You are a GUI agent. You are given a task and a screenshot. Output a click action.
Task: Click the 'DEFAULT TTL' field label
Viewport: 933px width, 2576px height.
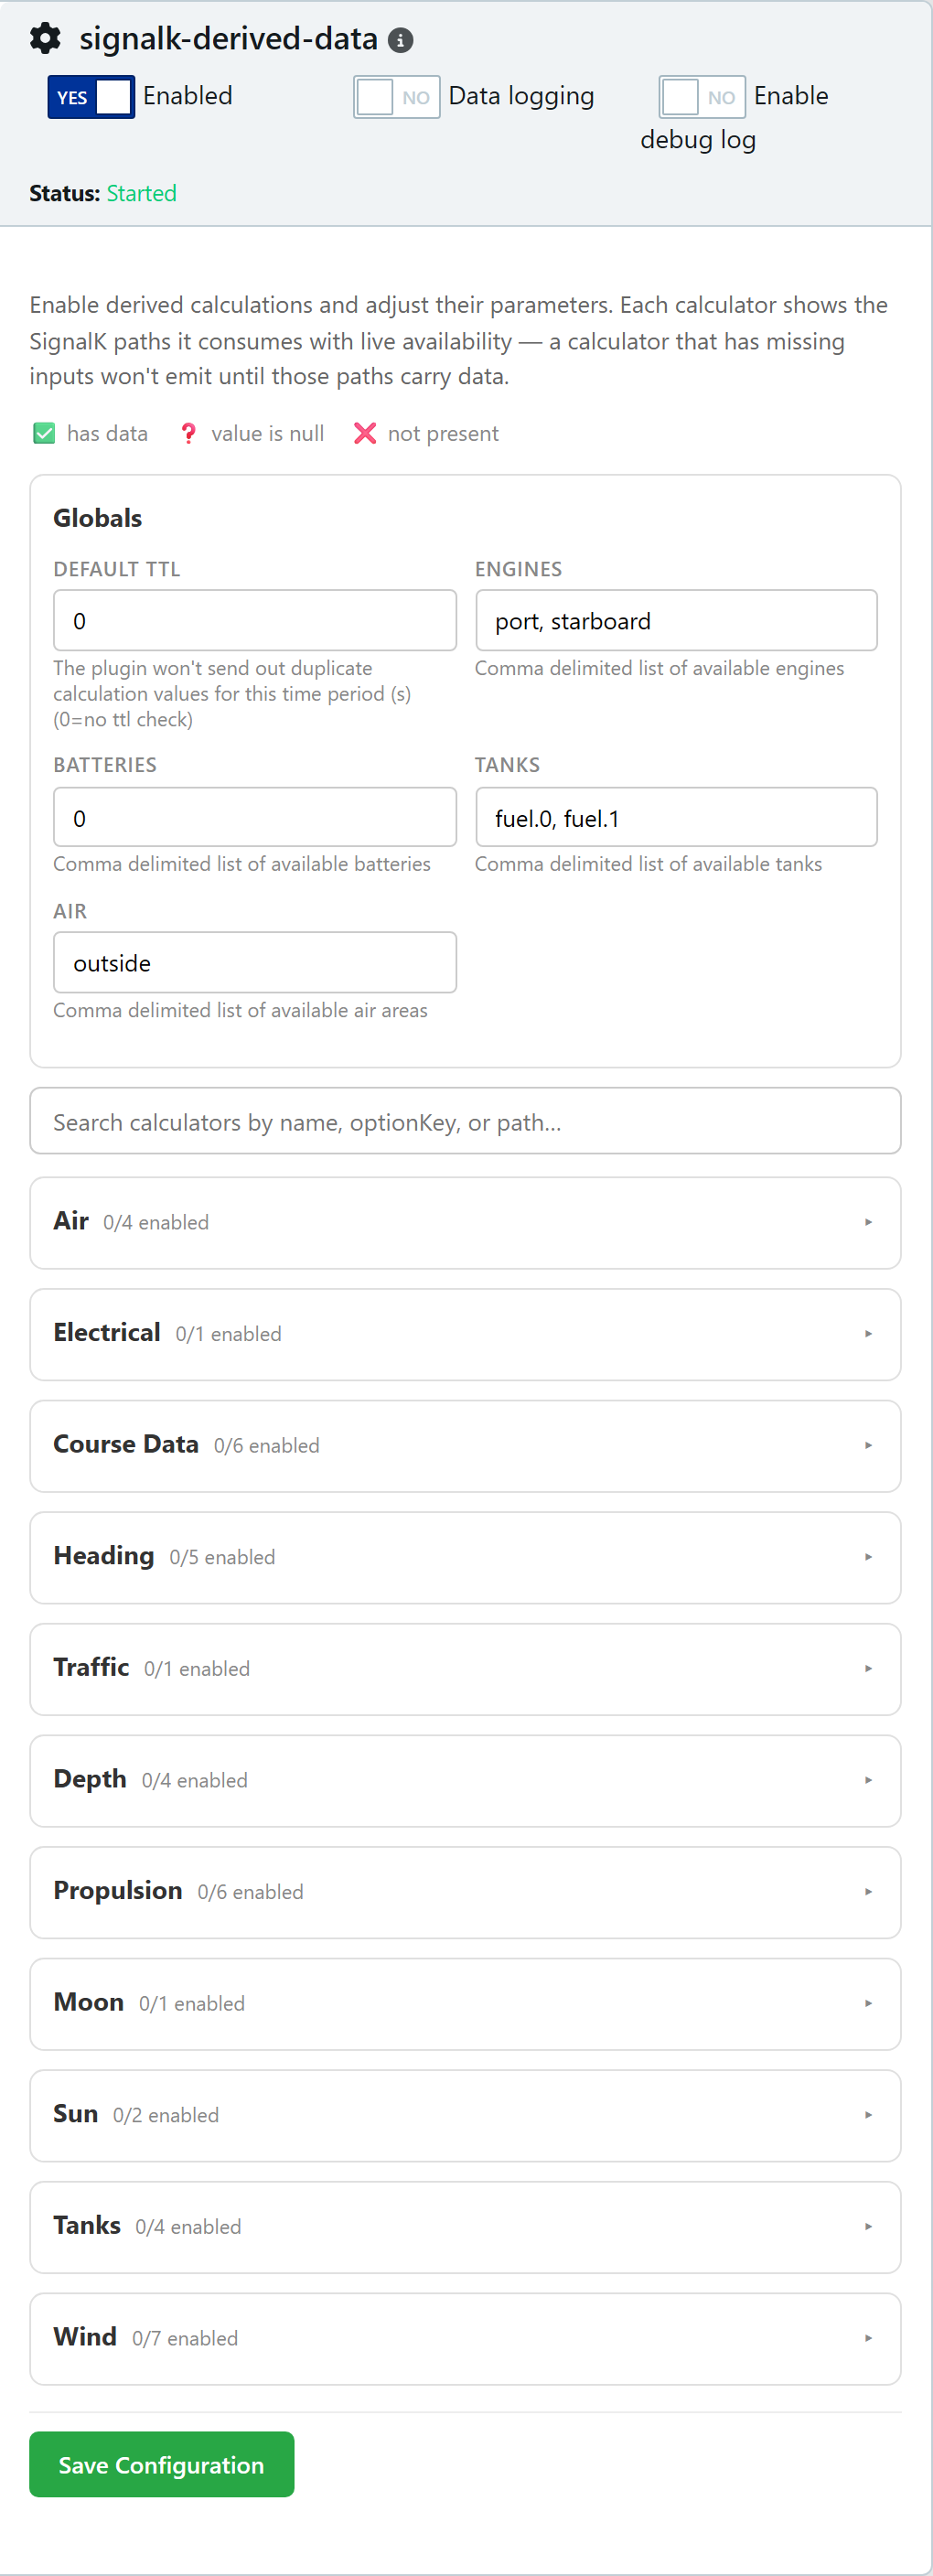[x=117, y=569]
